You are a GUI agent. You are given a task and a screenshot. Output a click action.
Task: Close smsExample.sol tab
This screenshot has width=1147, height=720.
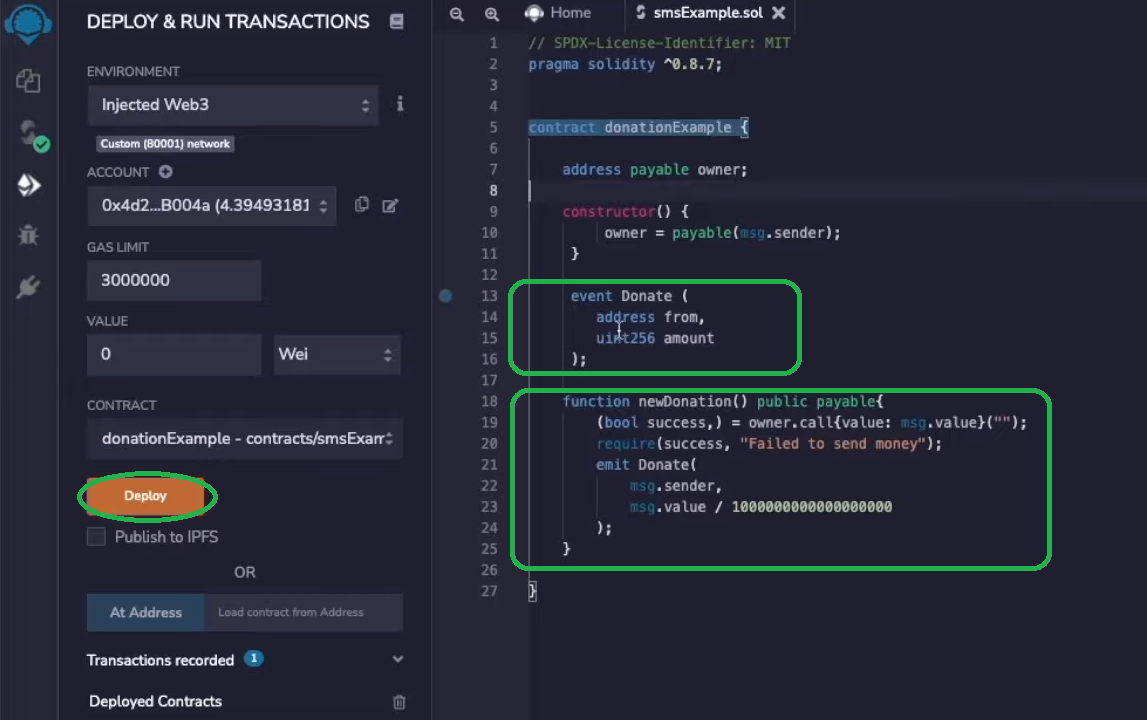coord(778,12)
